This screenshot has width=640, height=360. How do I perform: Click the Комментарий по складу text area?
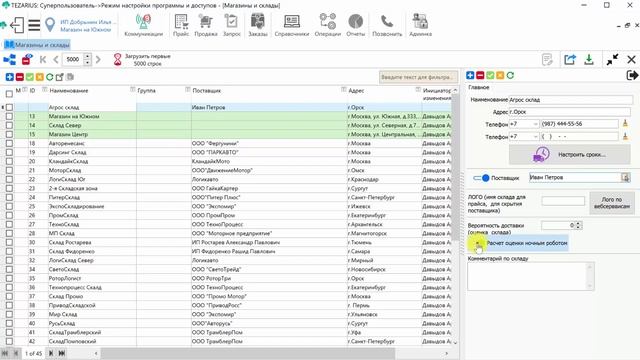coord(531,276)
